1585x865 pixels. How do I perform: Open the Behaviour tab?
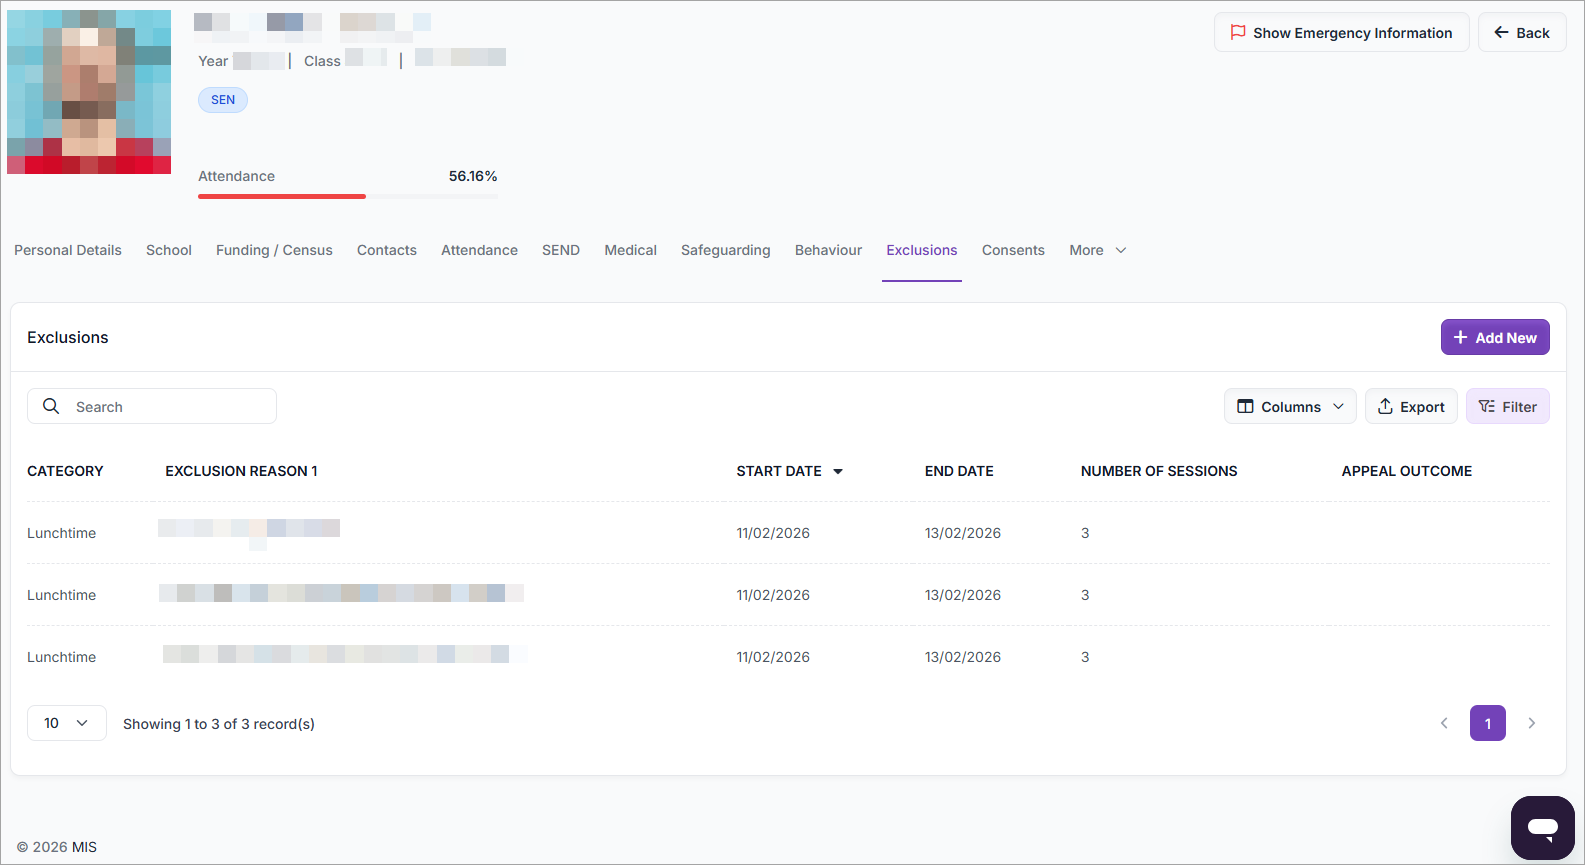click(x=828, y=250)
